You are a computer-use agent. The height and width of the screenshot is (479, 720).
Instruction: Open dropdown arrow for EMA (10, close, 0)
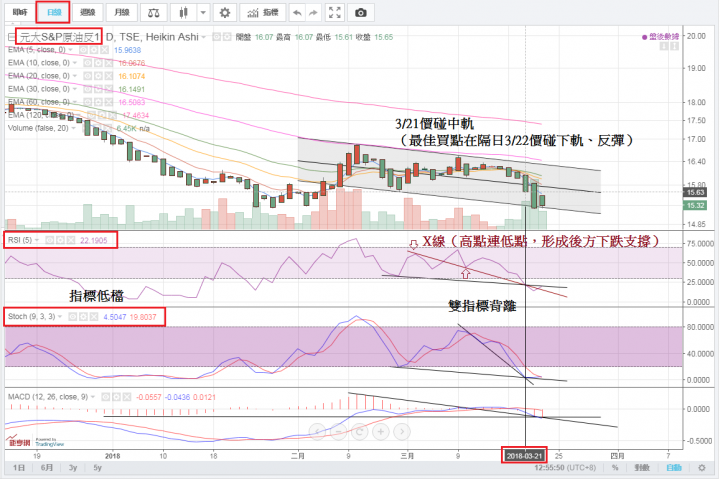74,63
